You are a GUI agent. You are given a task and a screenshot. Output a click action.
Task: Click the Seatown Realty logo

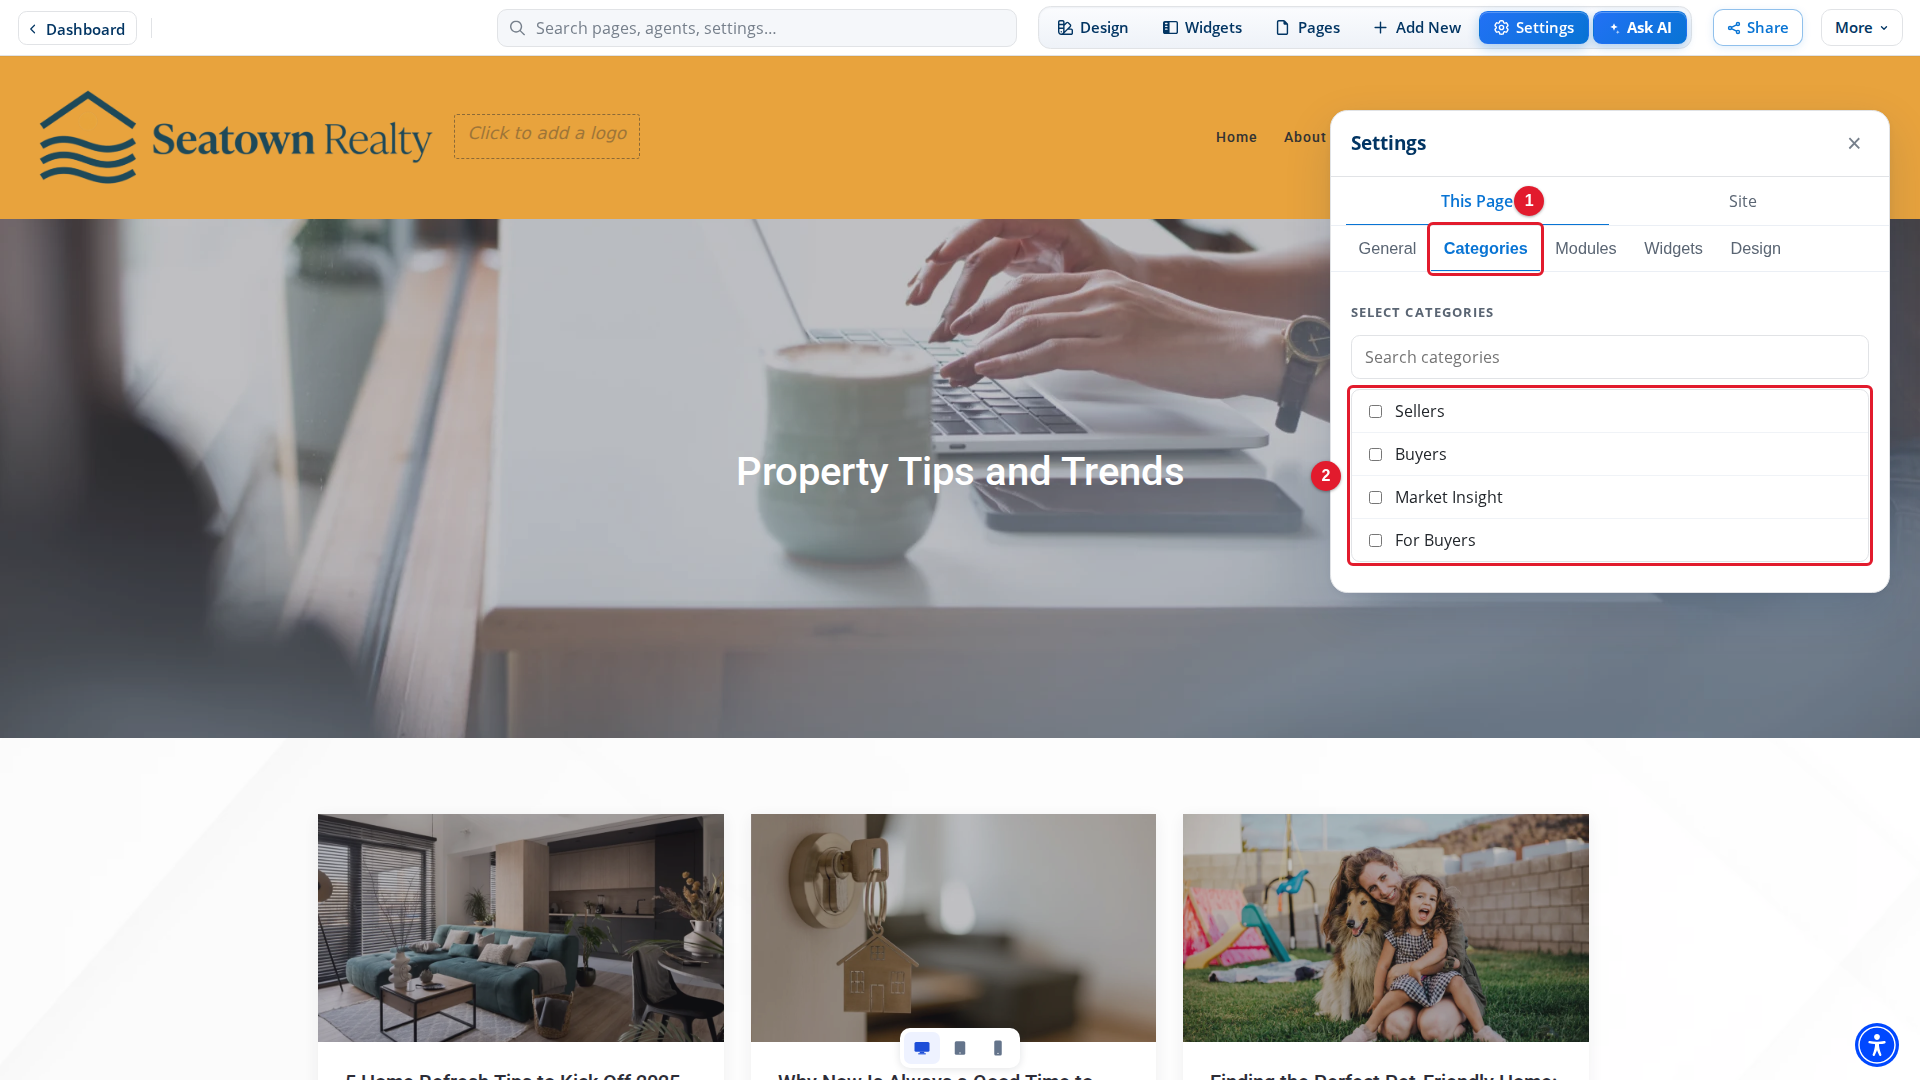tap(235, 137)
